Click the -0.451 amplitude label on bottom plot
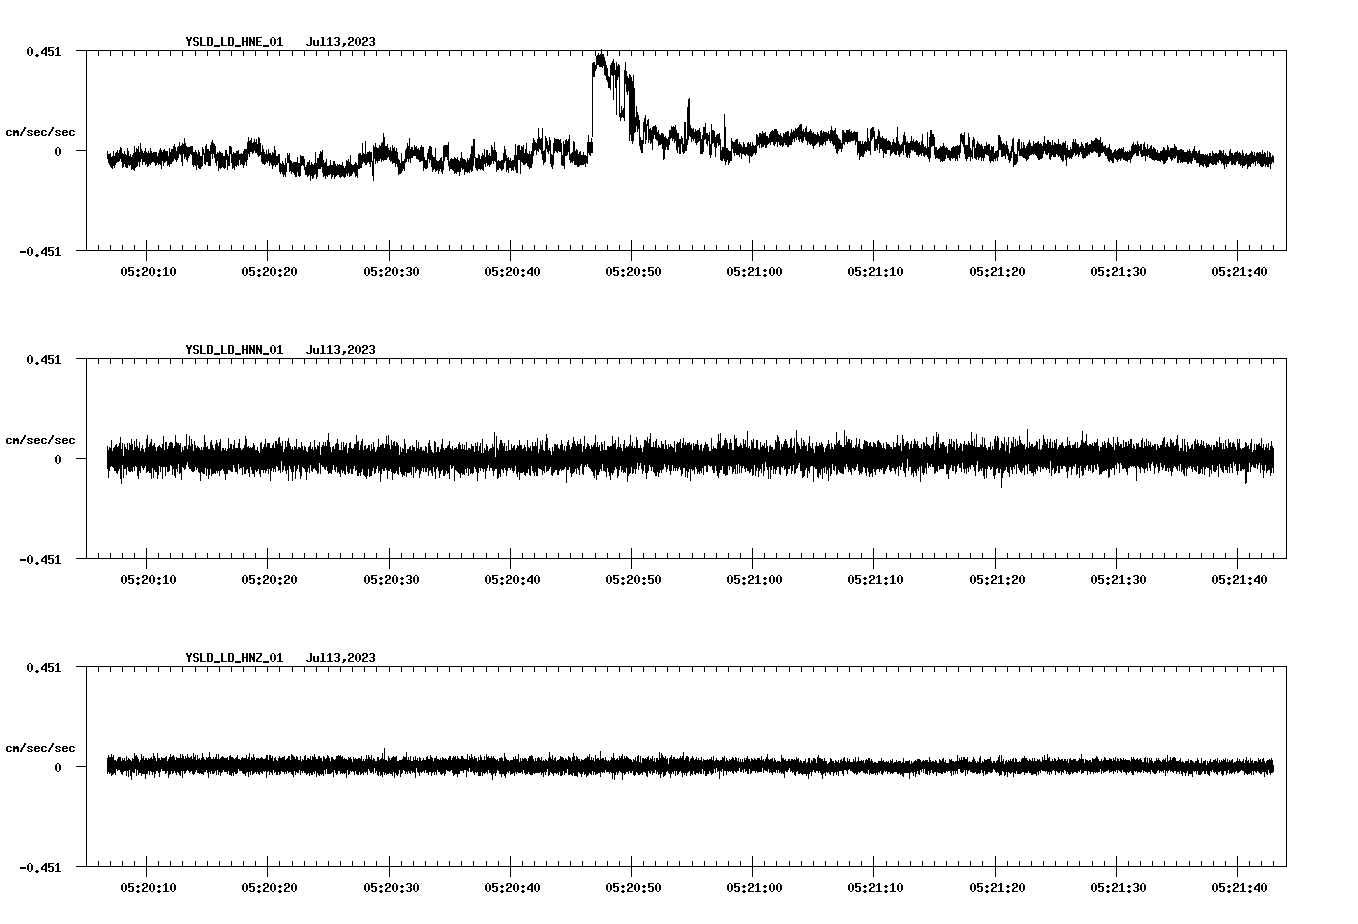 [41, 869]
